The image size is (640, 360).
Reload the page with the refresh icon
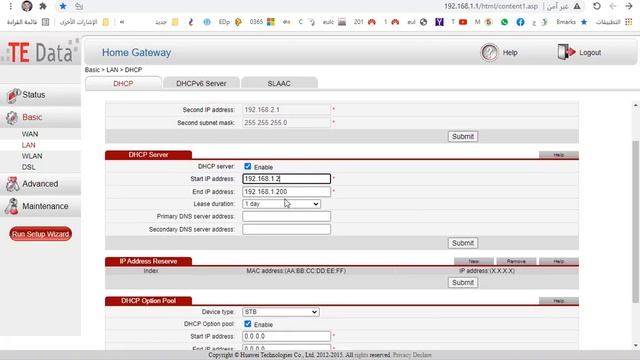597,6
